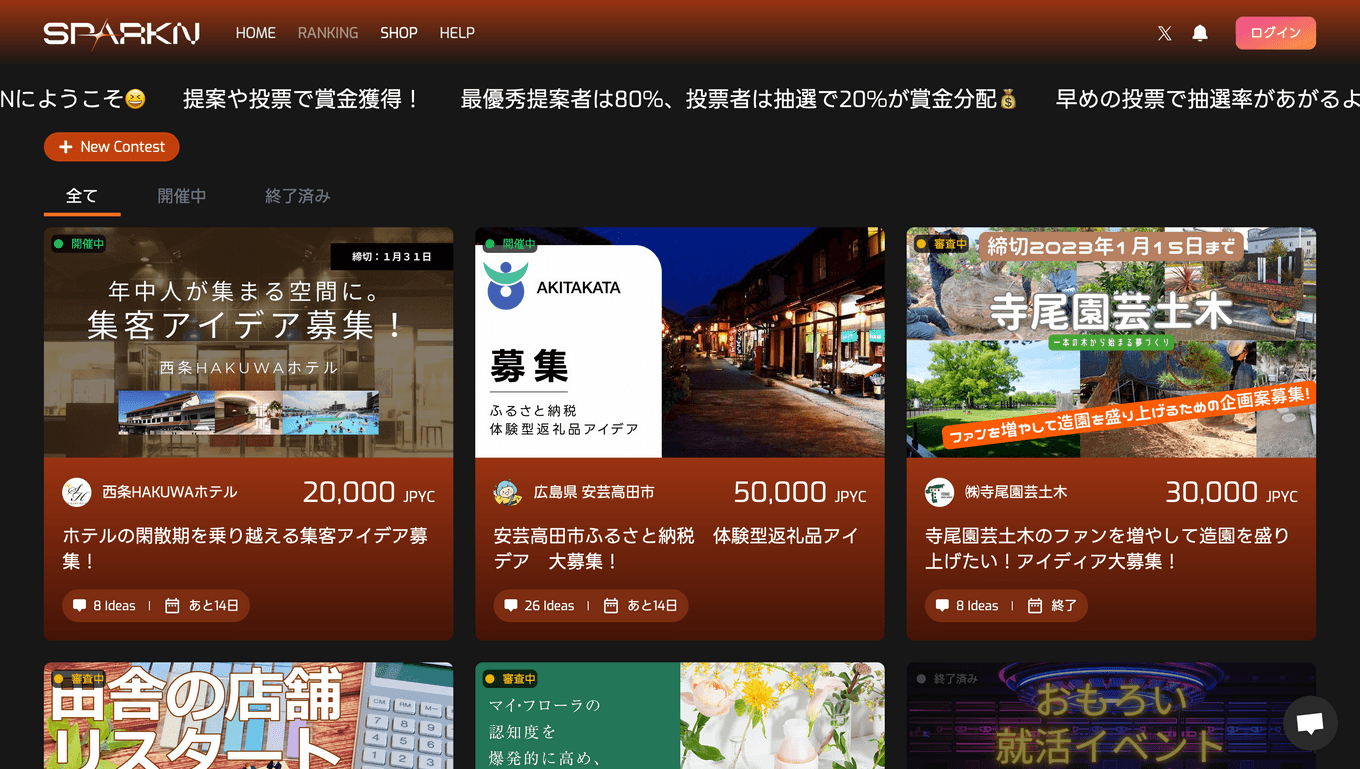
Task: Open the notification bell
Action: pos(1200,33)
